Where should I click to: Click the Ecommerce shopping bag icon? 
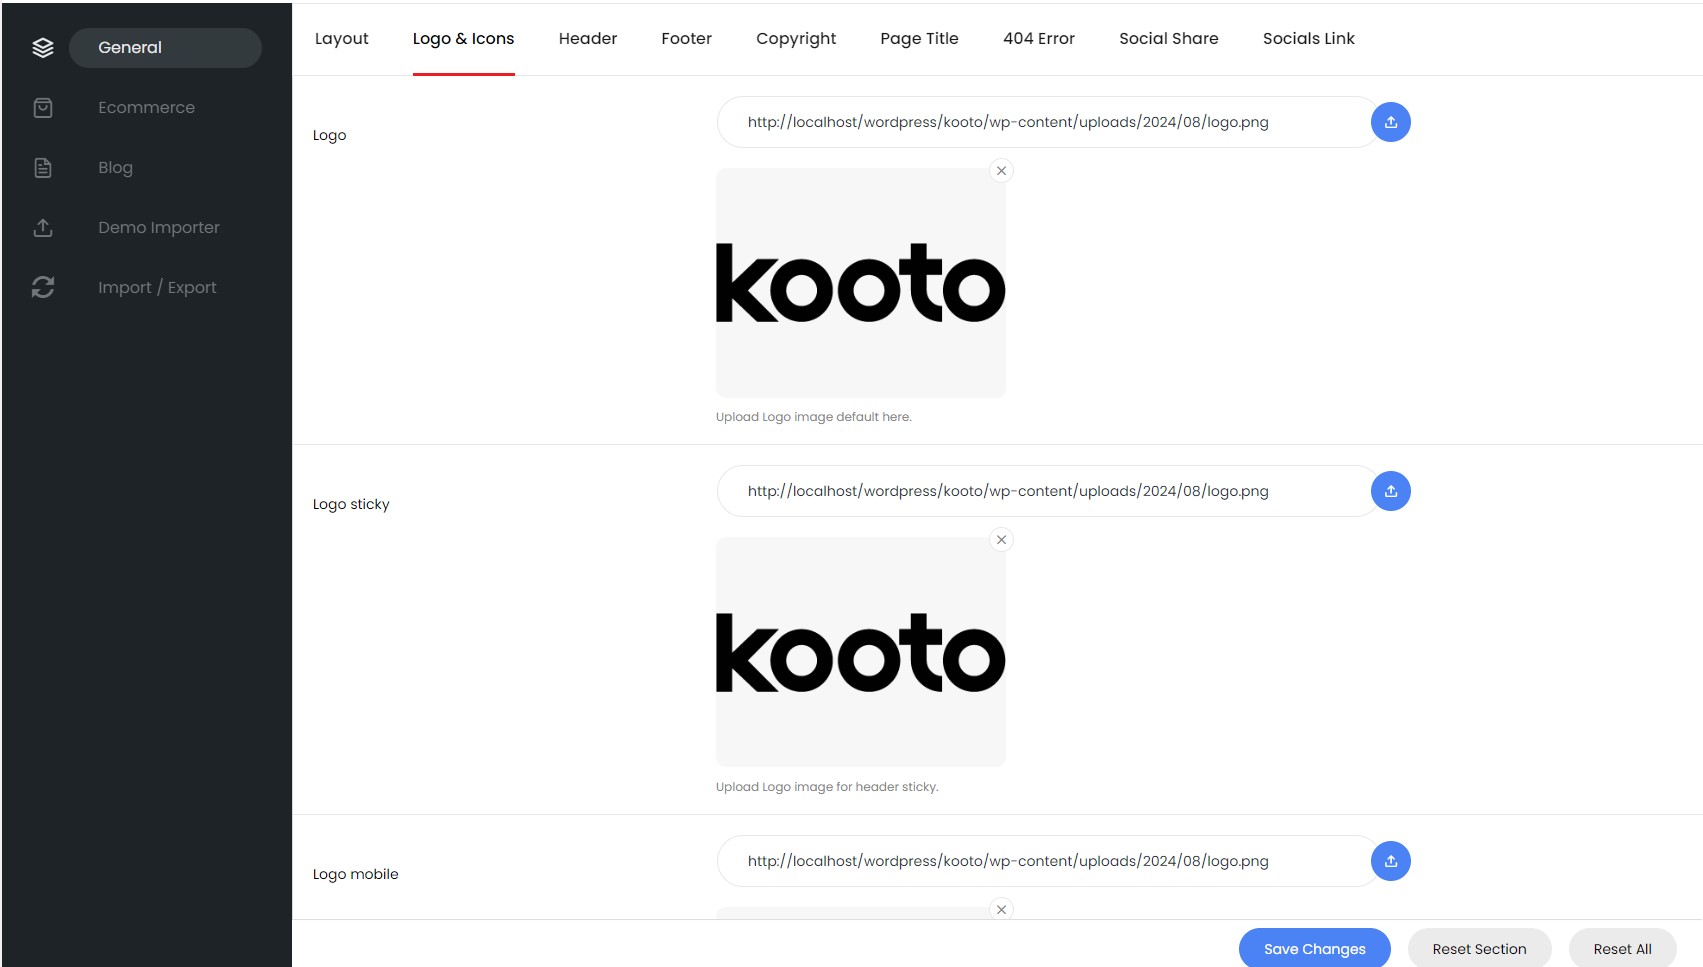(x=43, y=108)
